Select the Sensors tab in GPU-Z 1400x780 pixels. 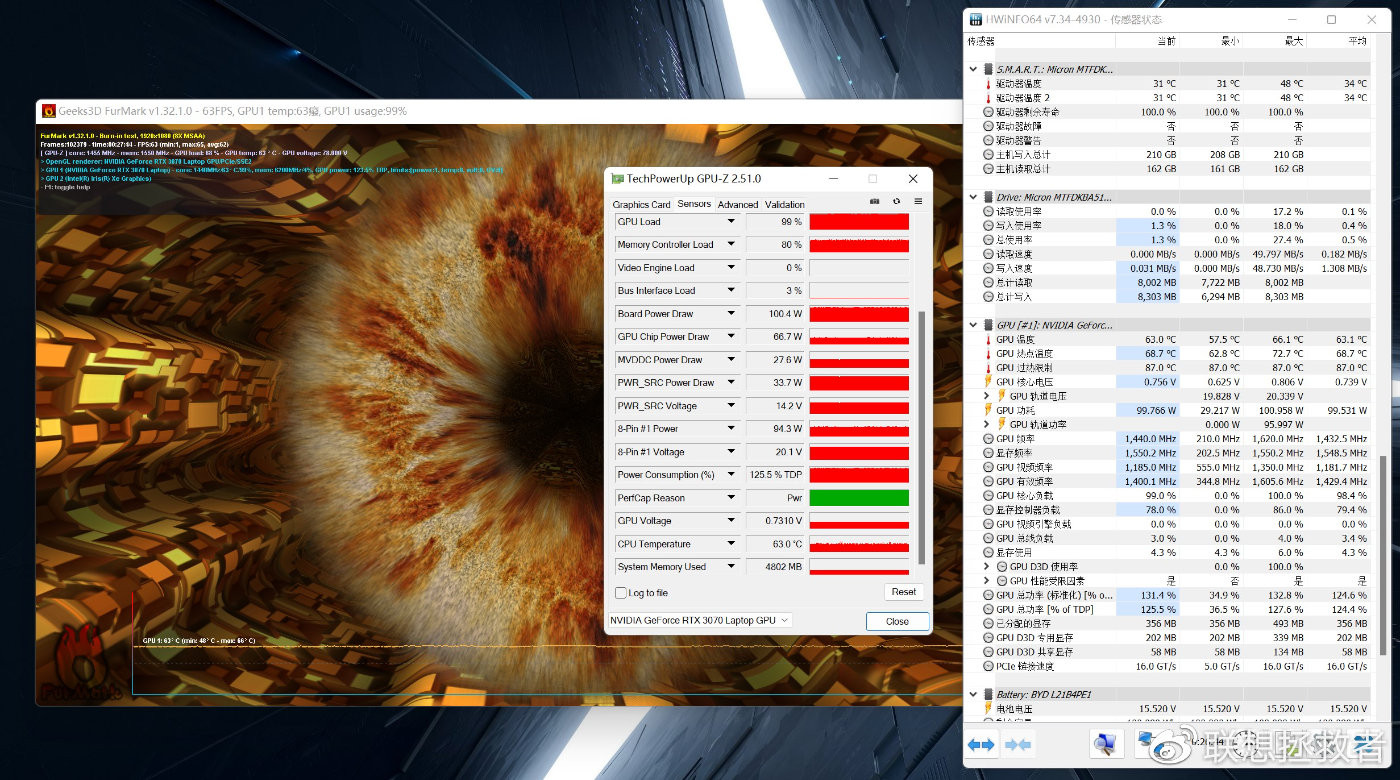pos(694,204)
